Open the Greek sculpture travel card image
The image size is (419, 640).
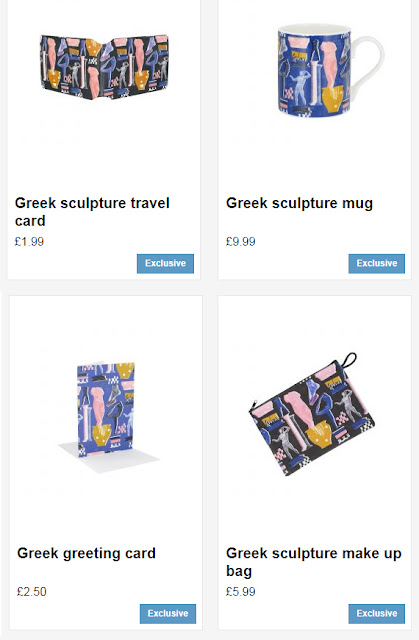(x=104, y=67)
